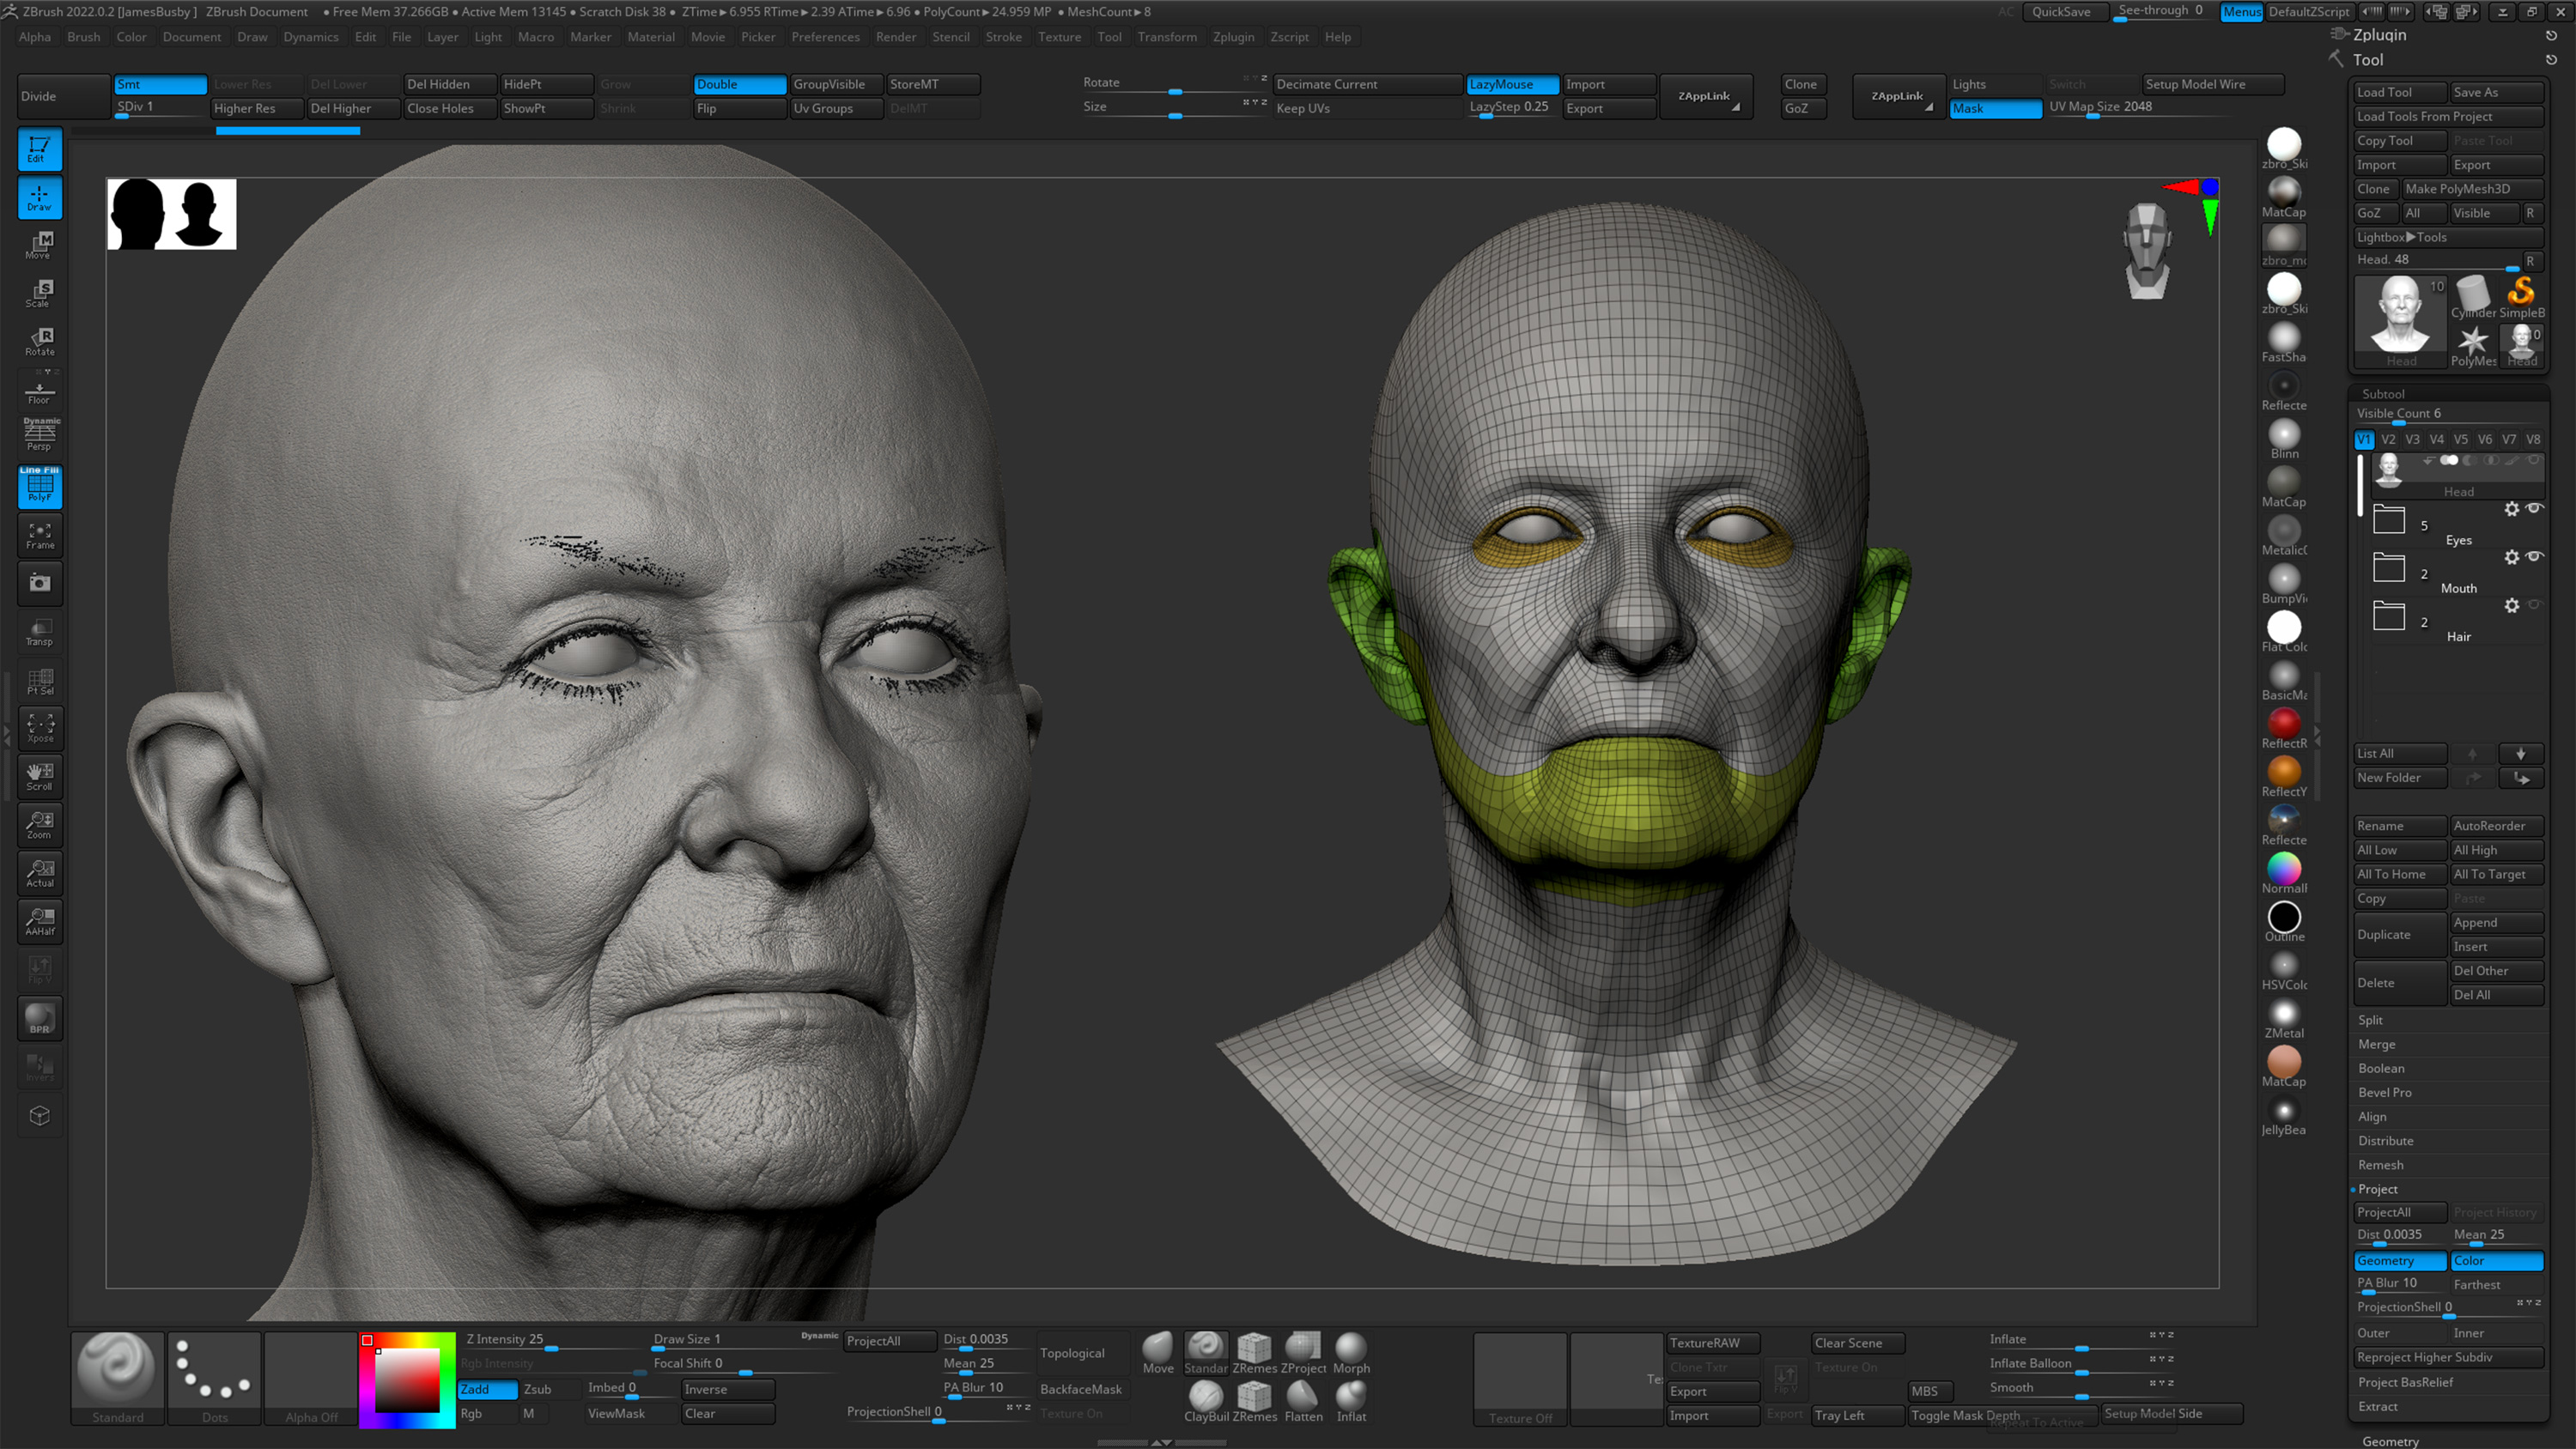The width and height of the screenshot is (2576, 1449).
Task: Toggle visibility of the Mouth folder
Action: 2535,557
